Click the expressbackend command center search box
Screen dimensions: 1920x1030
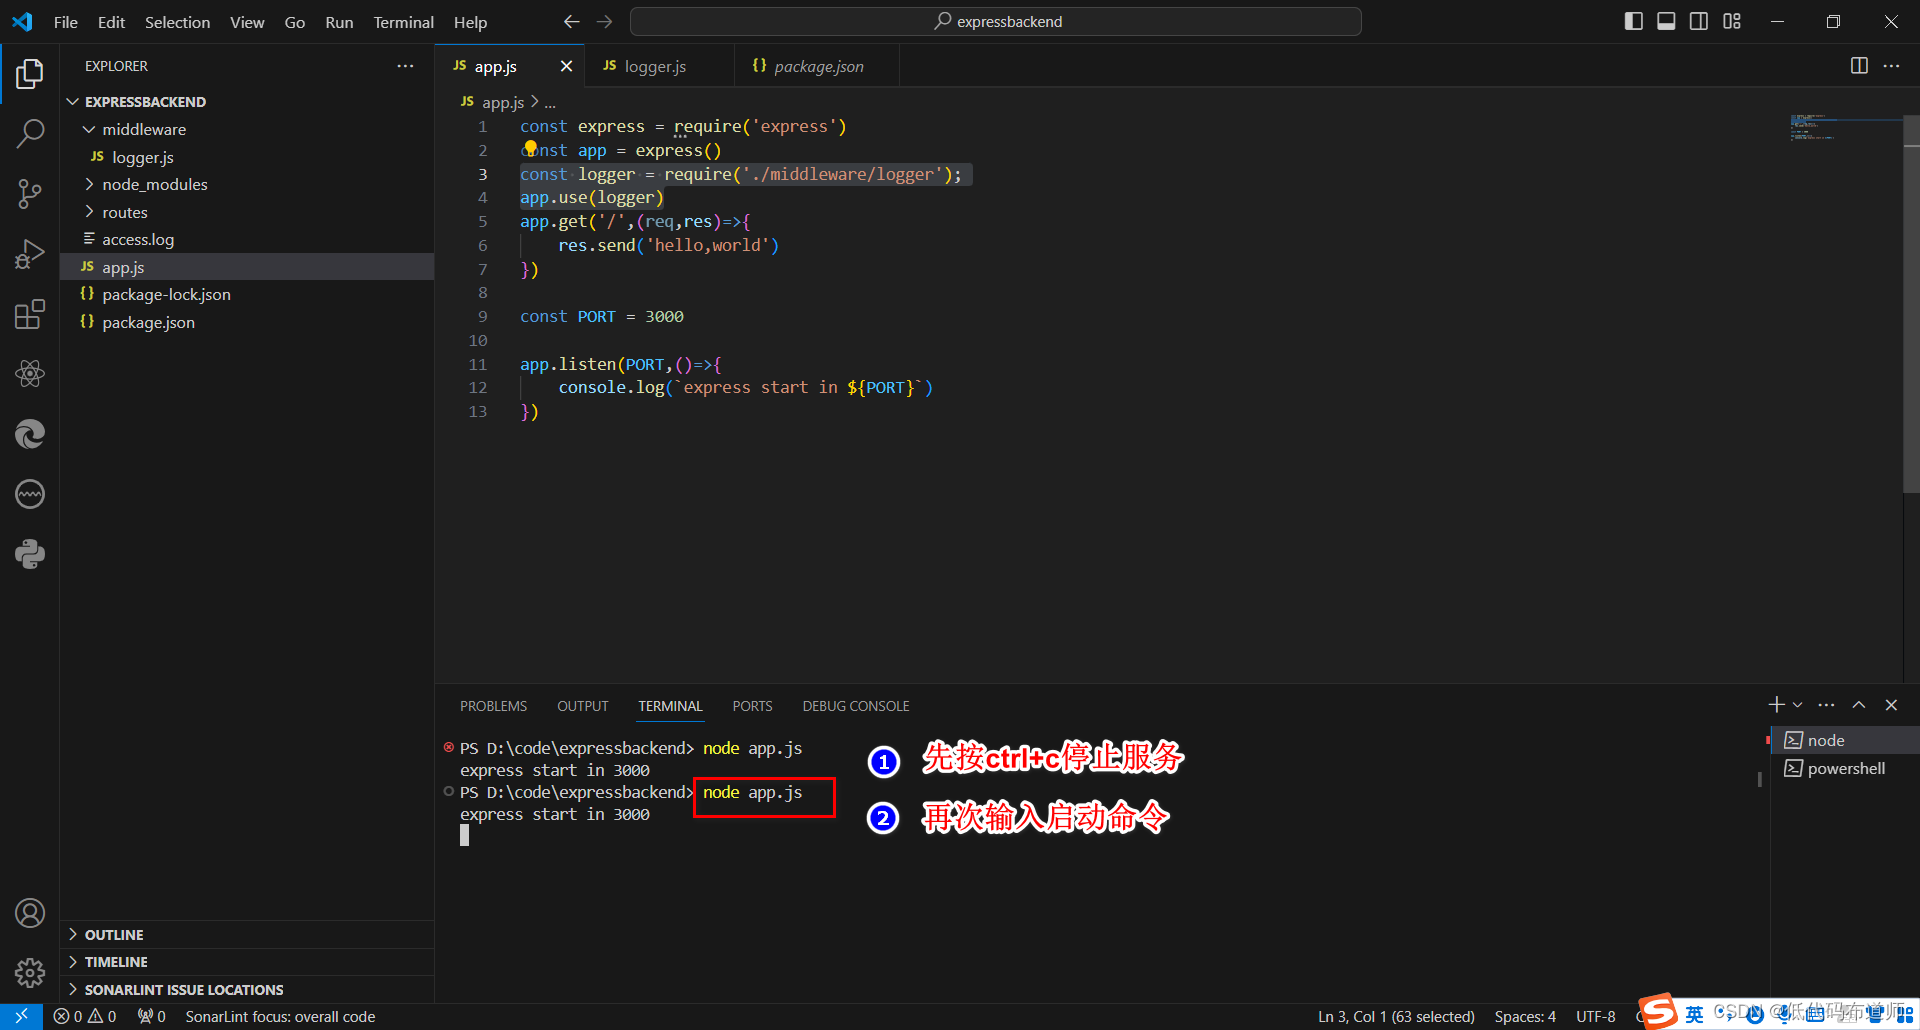(x=996, y=22)
